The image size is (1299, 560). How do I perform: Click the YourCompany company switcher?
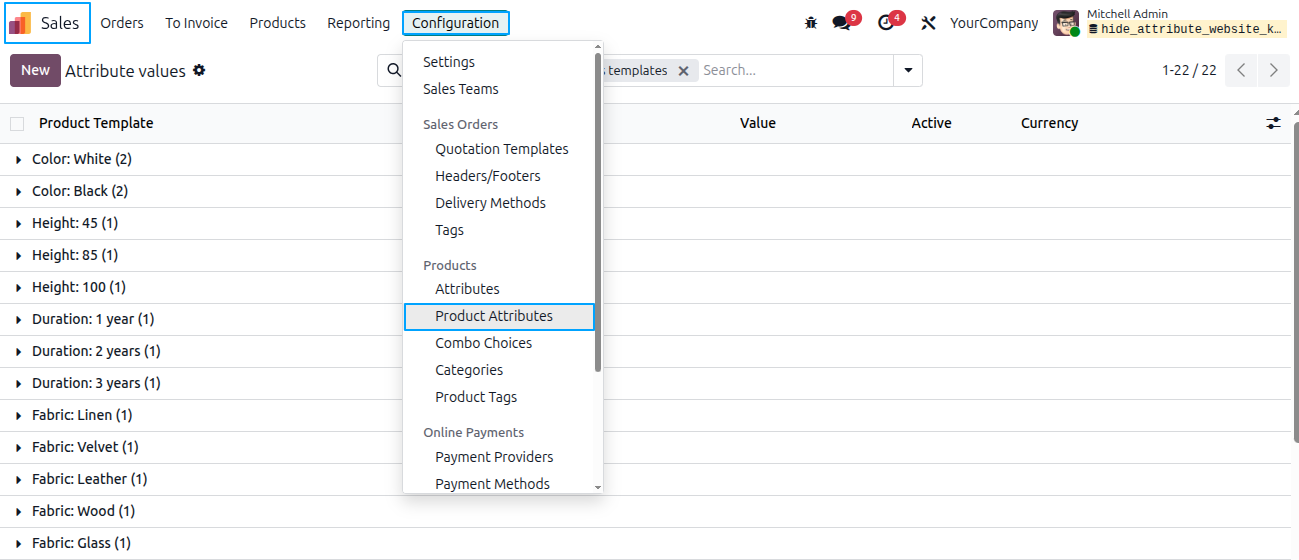994,23
